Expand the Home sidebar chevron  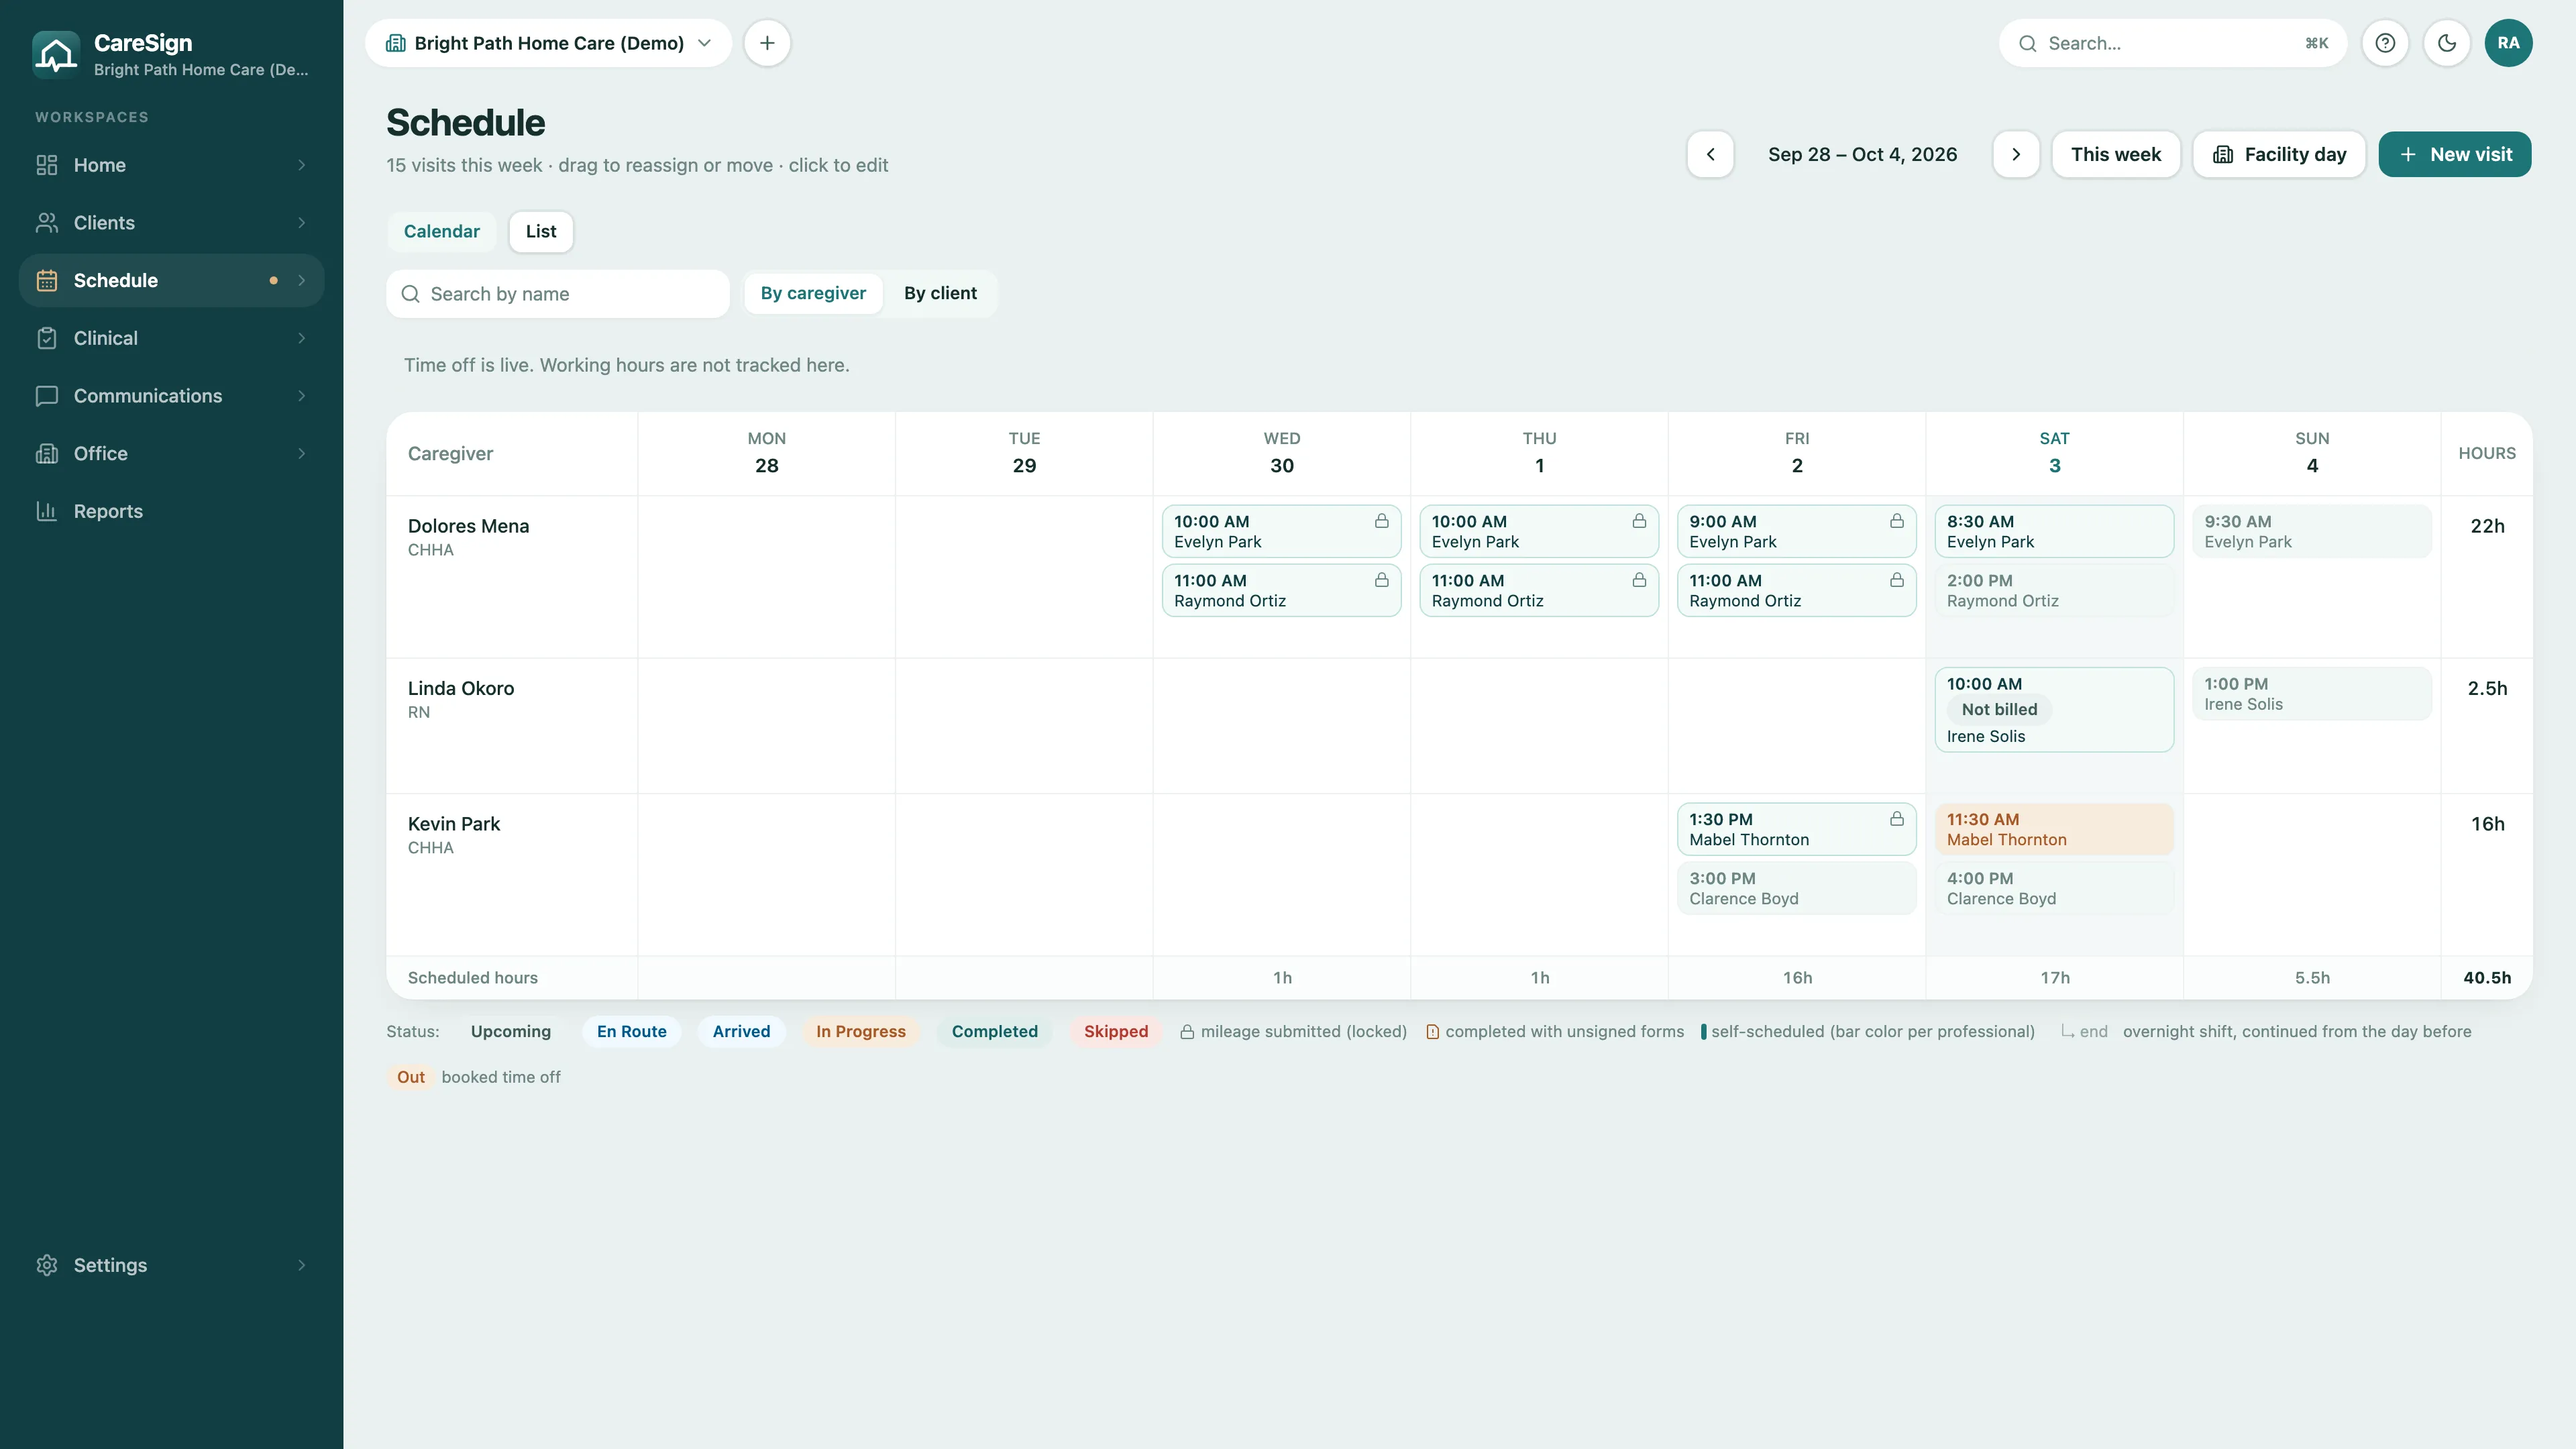301,165
